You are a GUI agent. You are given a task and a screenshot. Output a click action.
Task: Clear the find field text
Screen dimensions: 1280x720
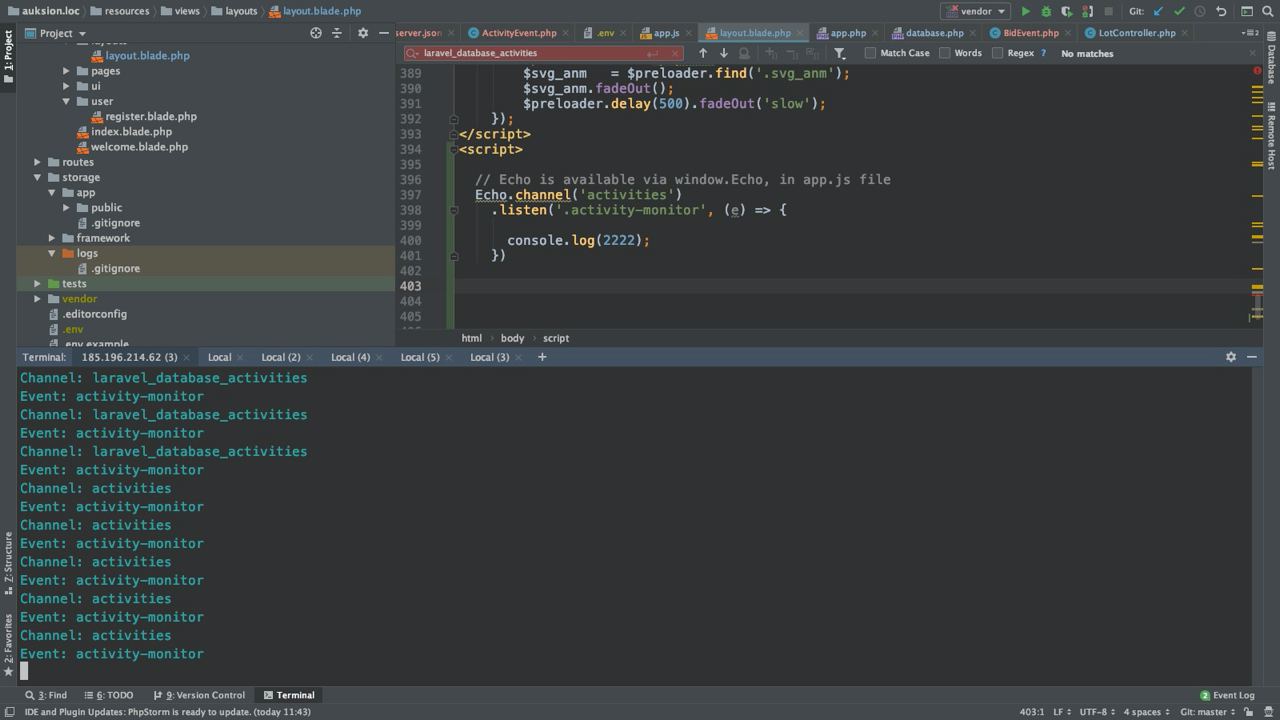(x=675, y=53)
